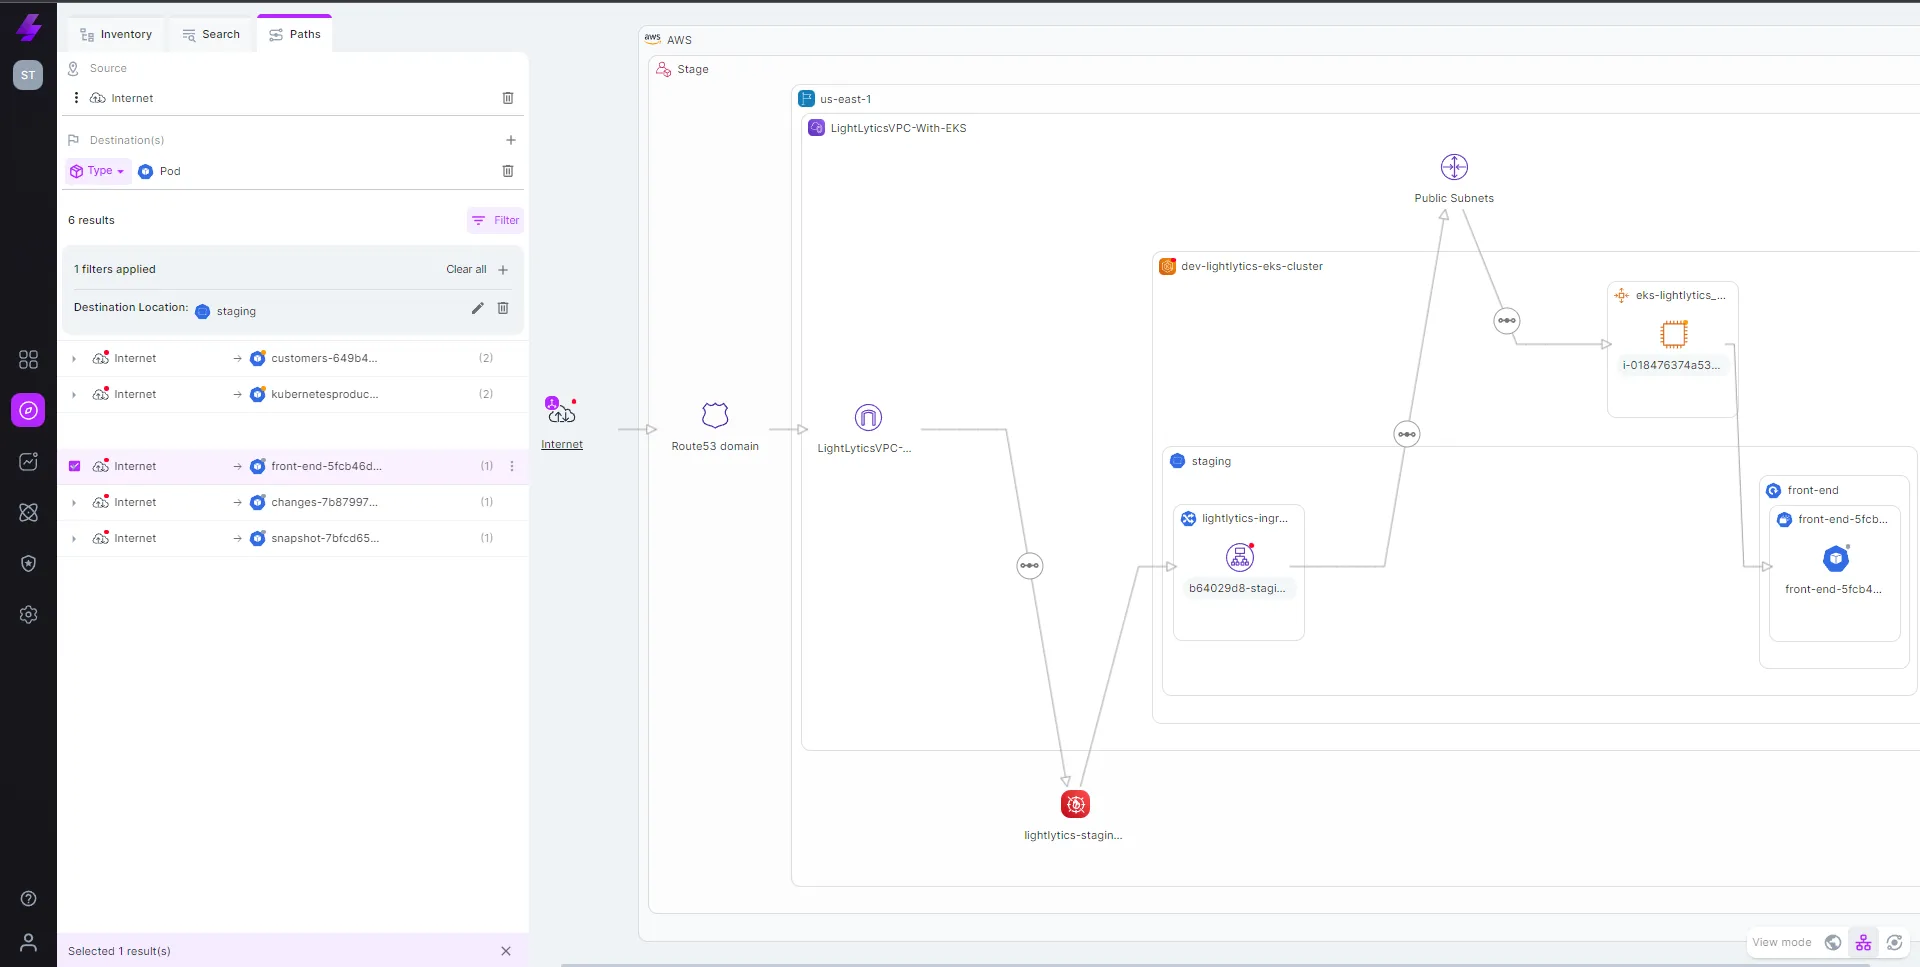Select the Route53 domain node

[715, 415]
